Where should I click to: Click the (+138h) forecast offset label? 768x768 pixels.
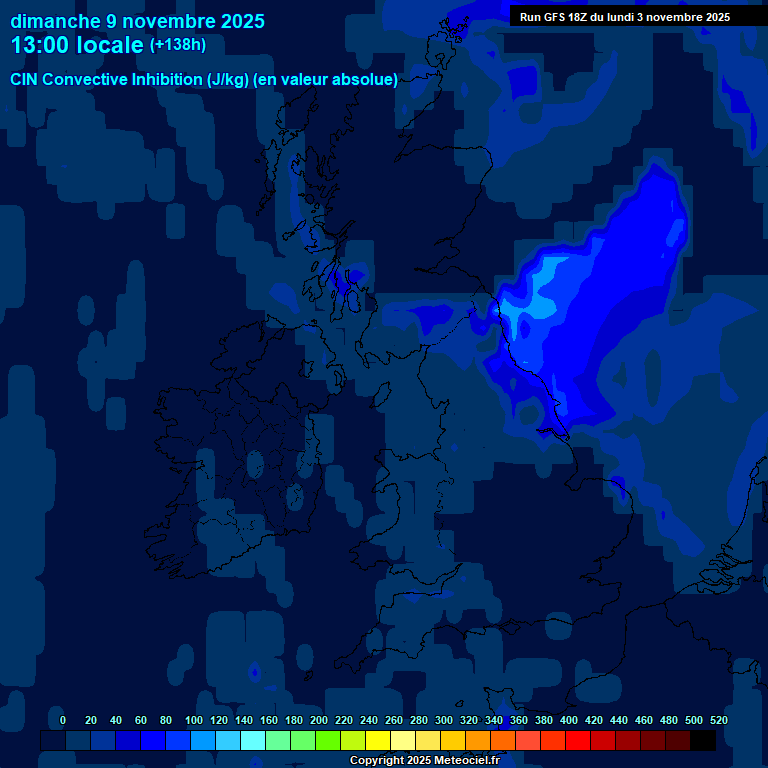click(x=177, y=46)
